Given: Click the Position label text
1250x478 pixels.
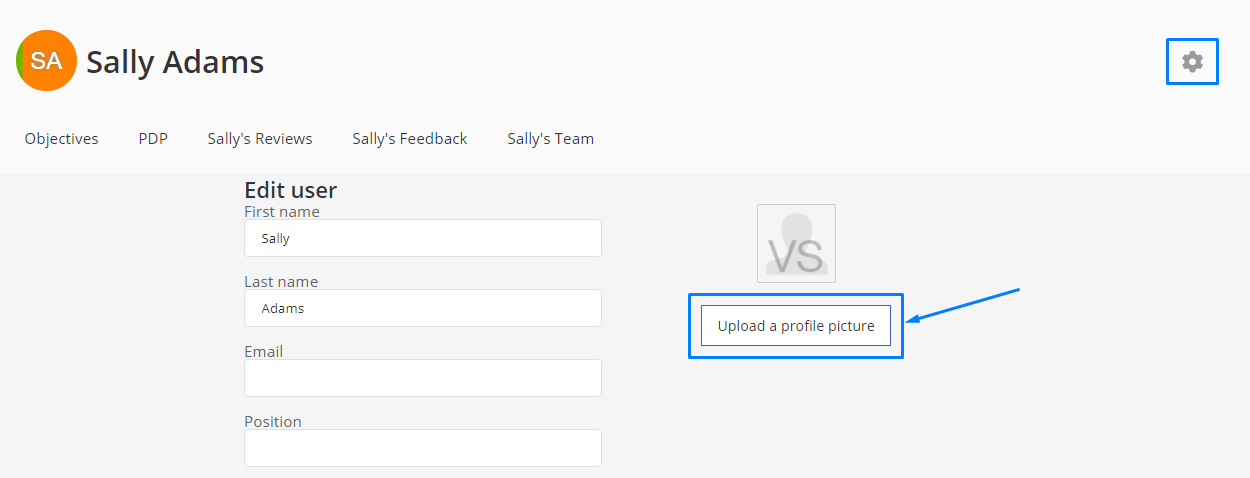Looking at the screenshot, I should 273,422.
